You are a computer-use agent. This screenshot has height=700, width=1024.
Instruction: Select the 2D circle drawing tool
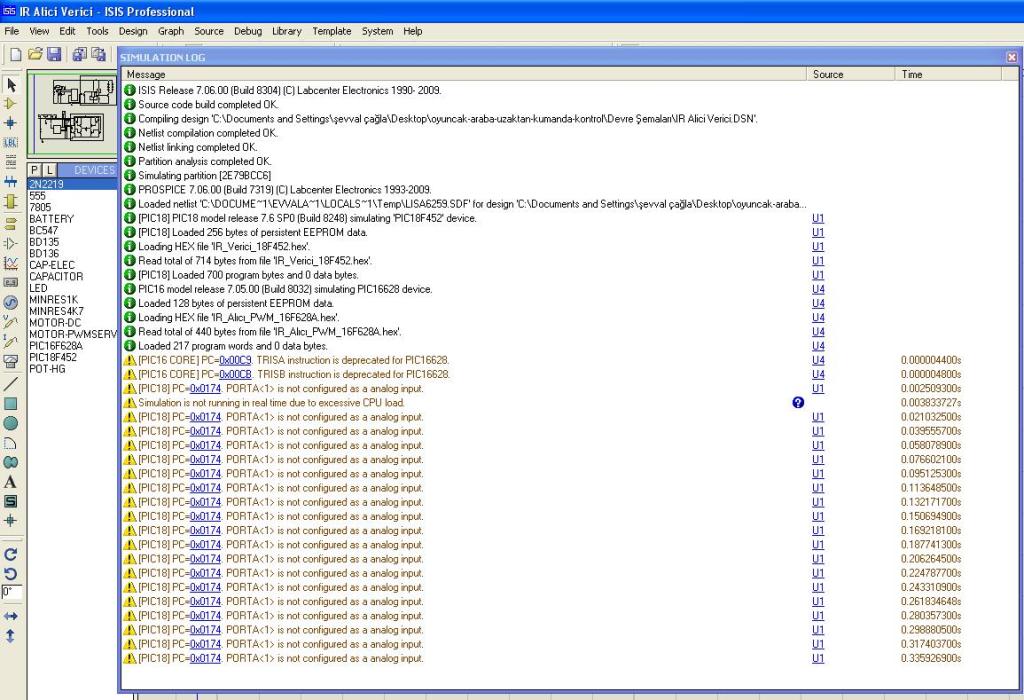pyautogui.click(x=10, y=423)
